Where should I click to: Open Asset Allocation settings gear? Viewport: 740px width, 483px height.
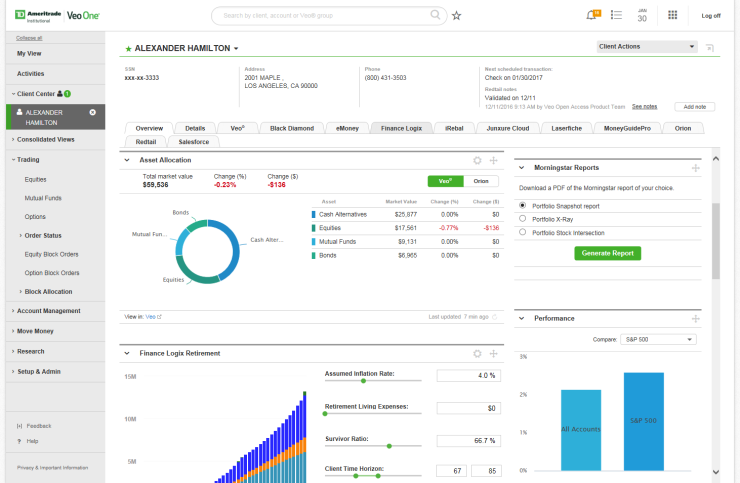point(477,160)
